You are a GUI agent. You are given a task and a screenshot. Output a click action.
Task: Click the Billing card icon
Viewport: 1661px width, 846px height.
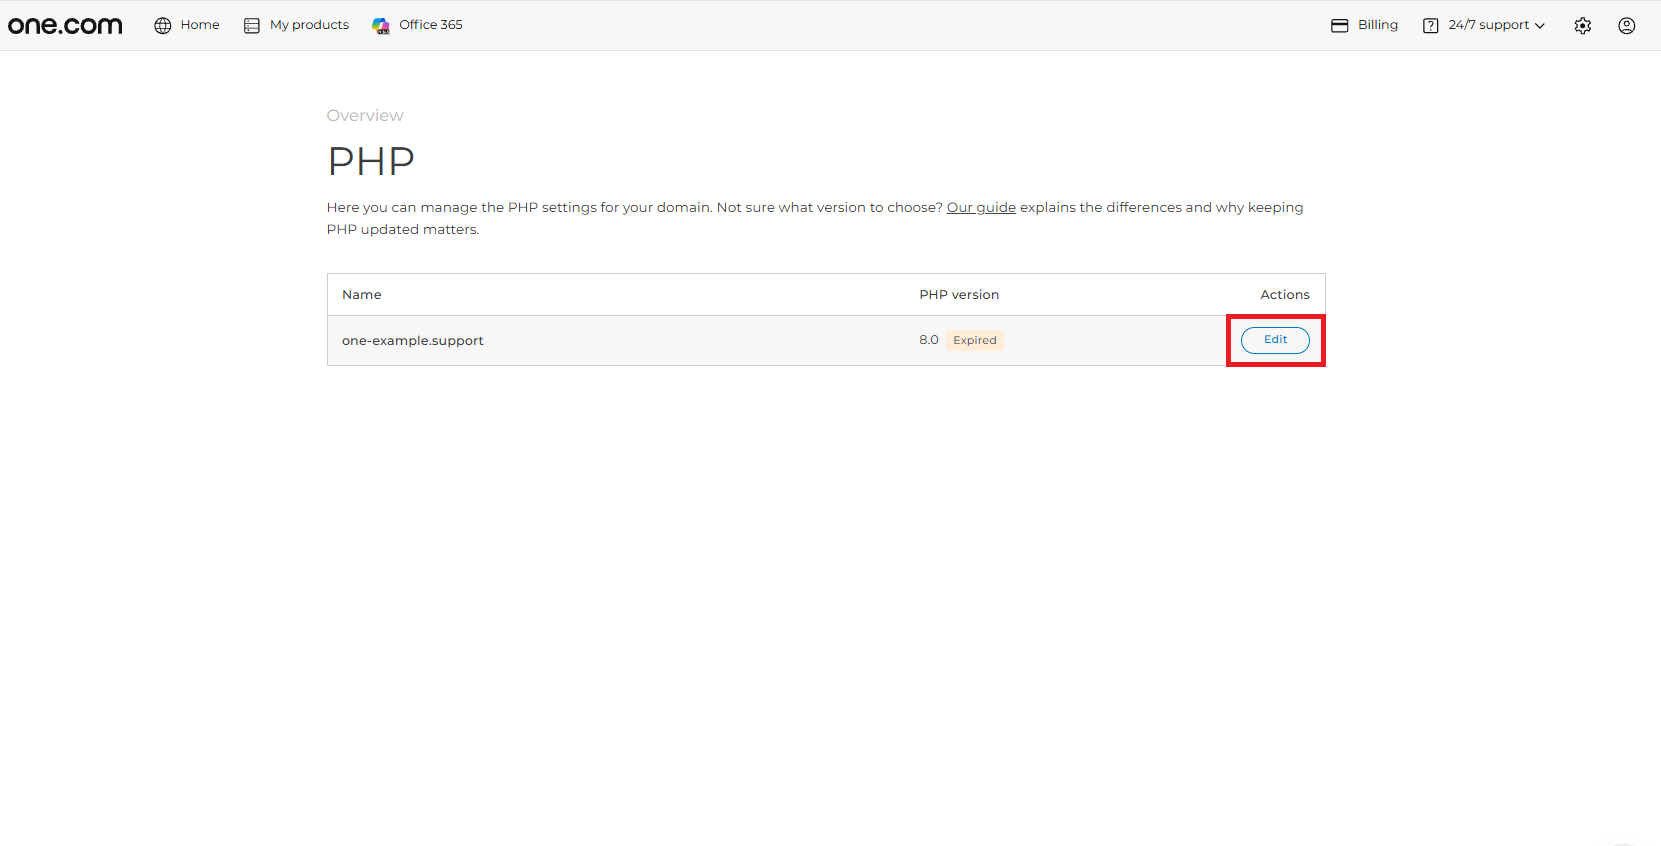[1340, 25]
